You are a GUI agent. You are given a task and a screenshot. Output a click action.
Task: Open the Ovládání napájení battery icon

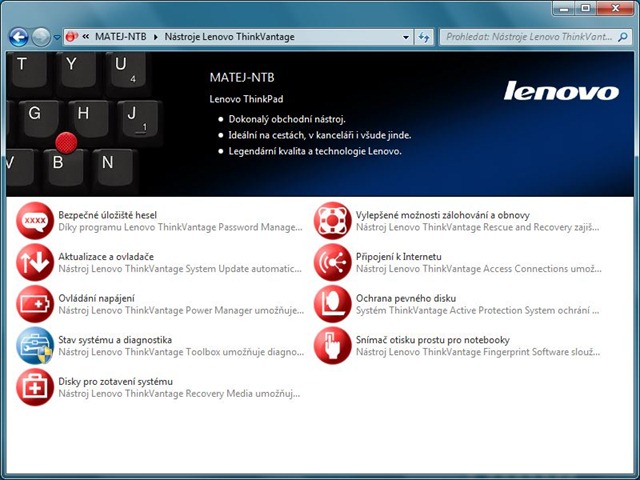35,304
